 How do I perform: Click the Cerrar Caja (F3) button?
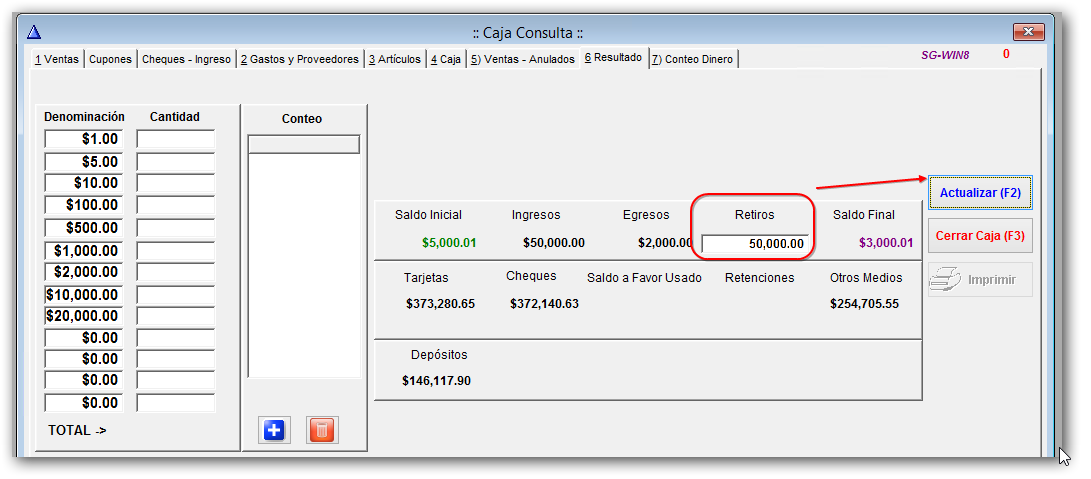[x=979, y=236]
